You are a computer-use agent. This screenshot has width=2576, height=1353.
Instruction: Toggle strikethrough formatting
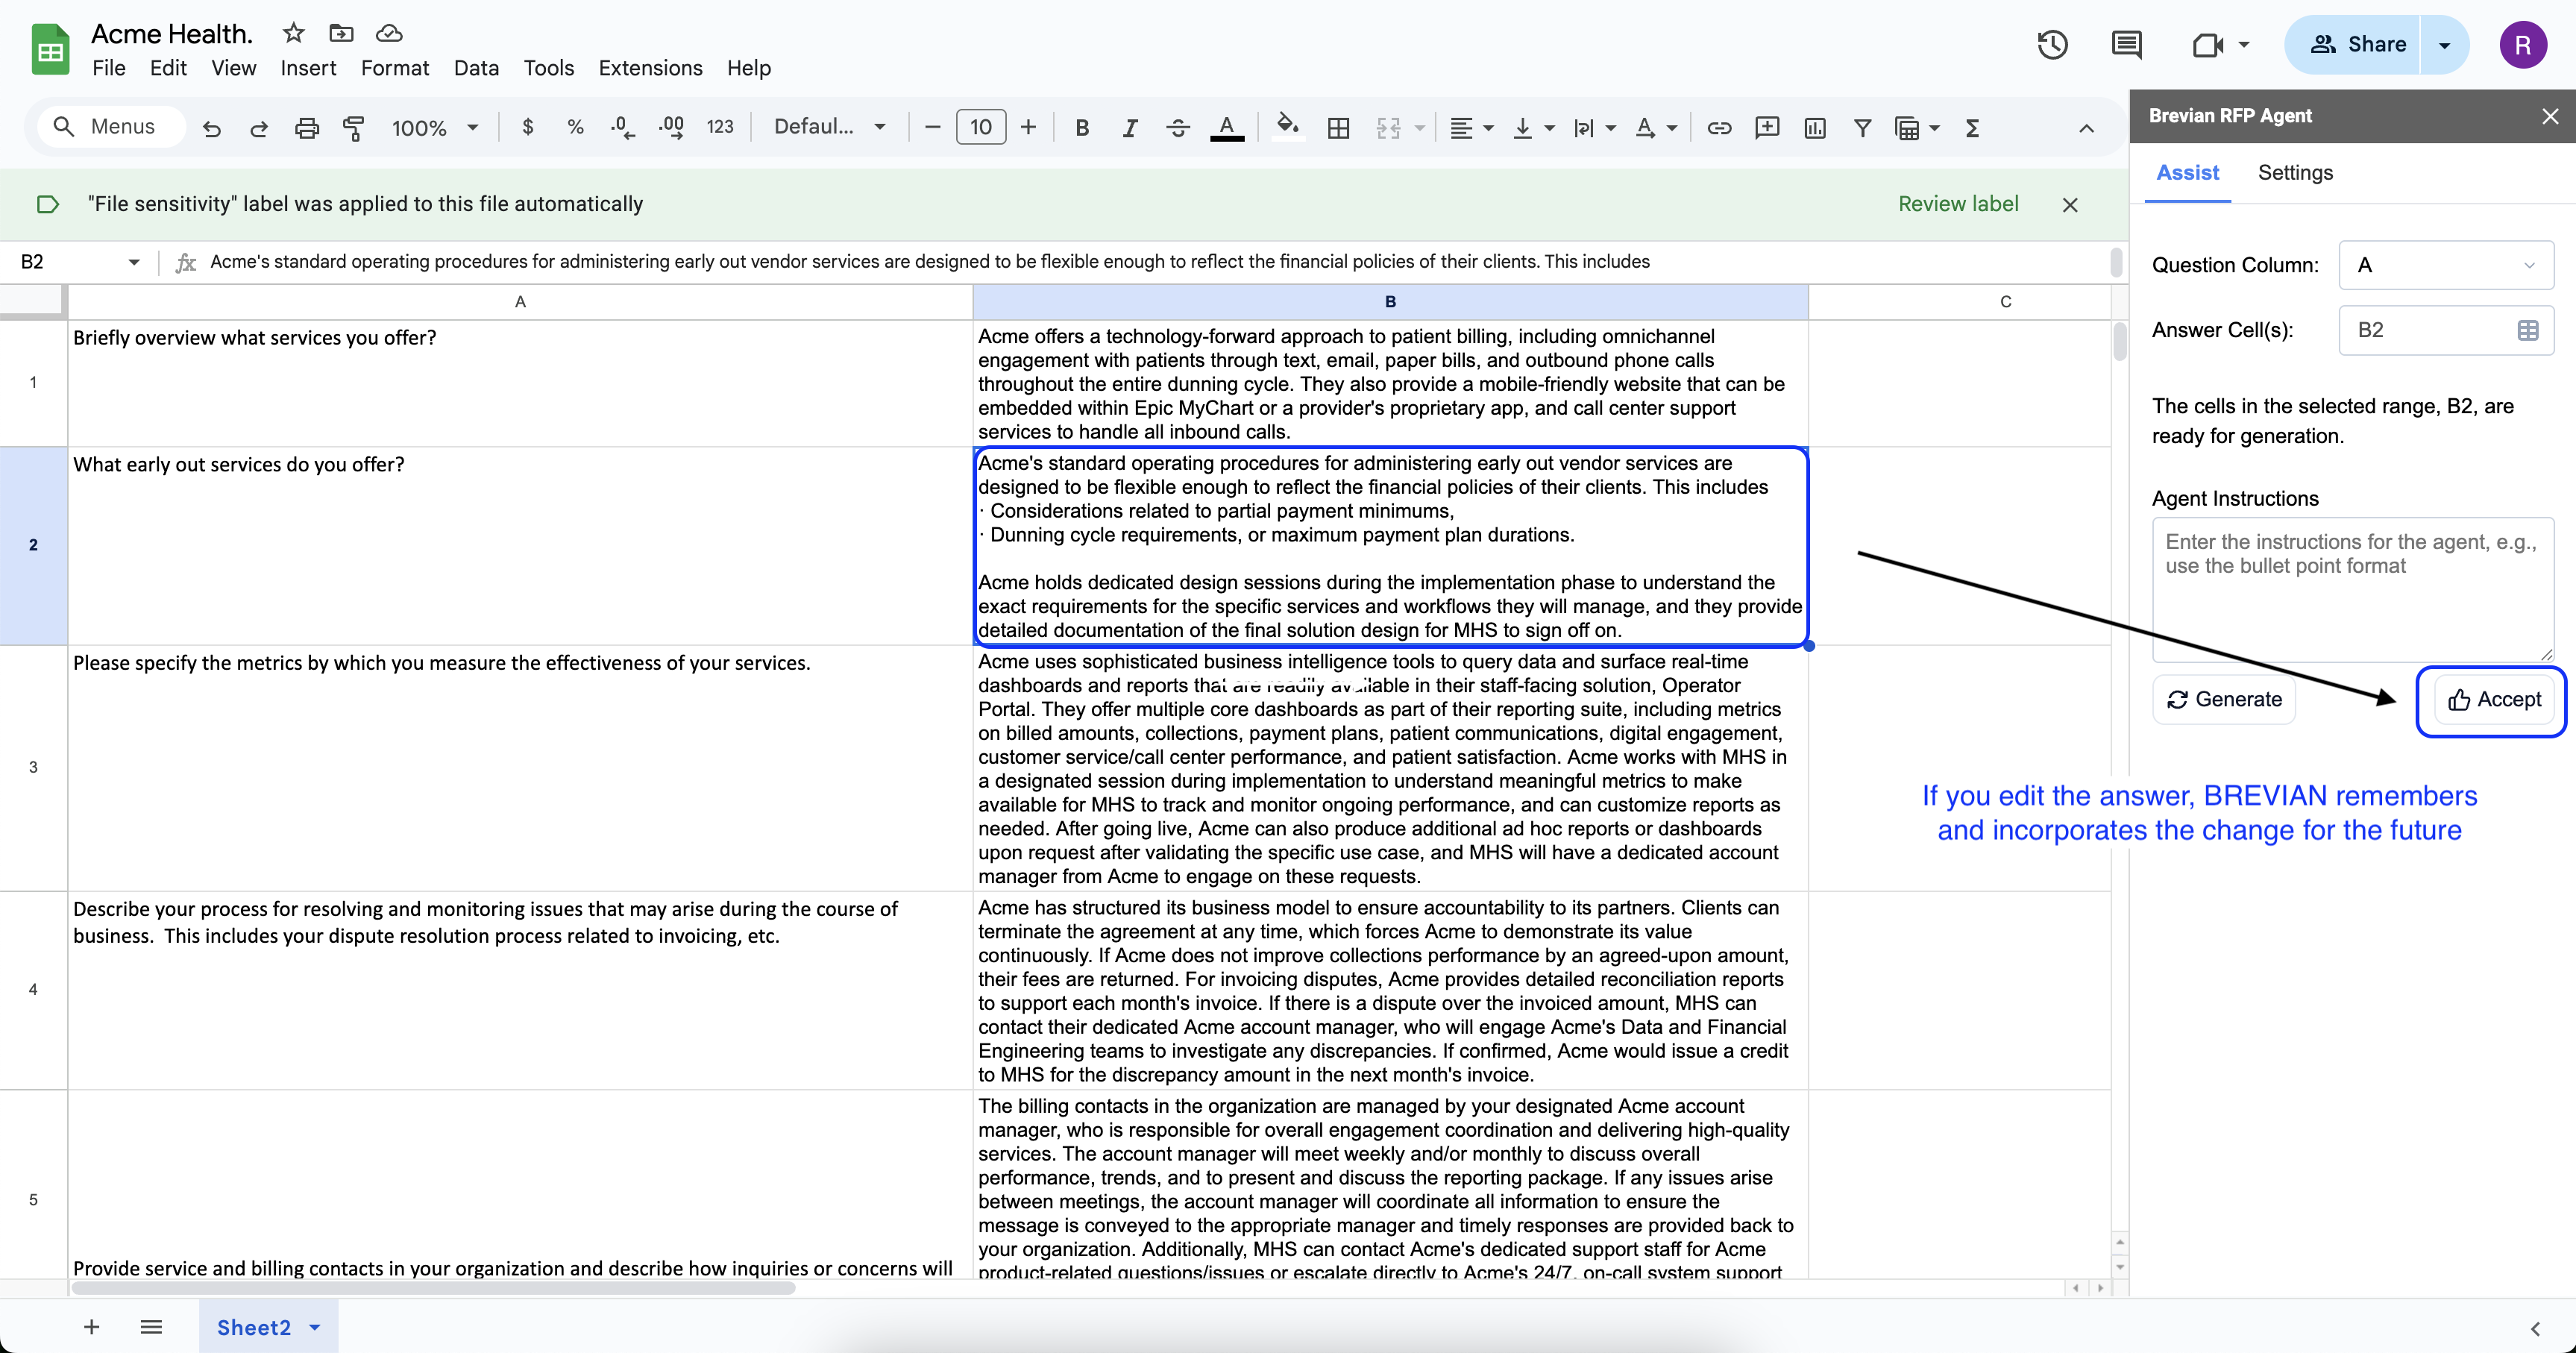(1178, 127)
